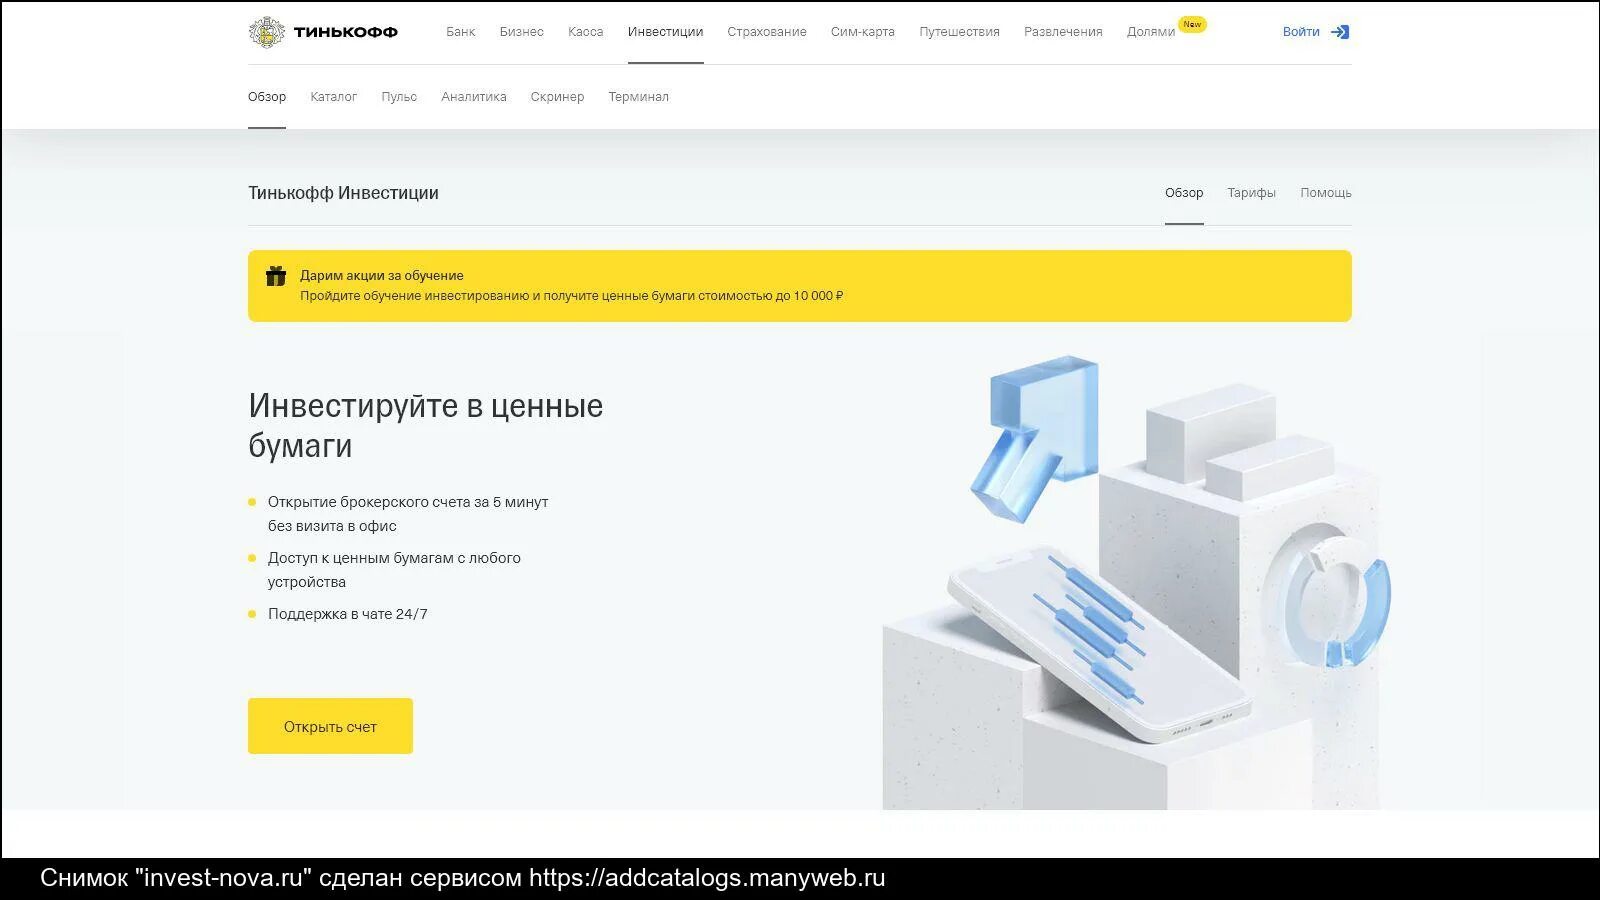Switch to the Каталог tab
Screen dimensions: 1600x900
pyautogui.click(x=333, y=97)
